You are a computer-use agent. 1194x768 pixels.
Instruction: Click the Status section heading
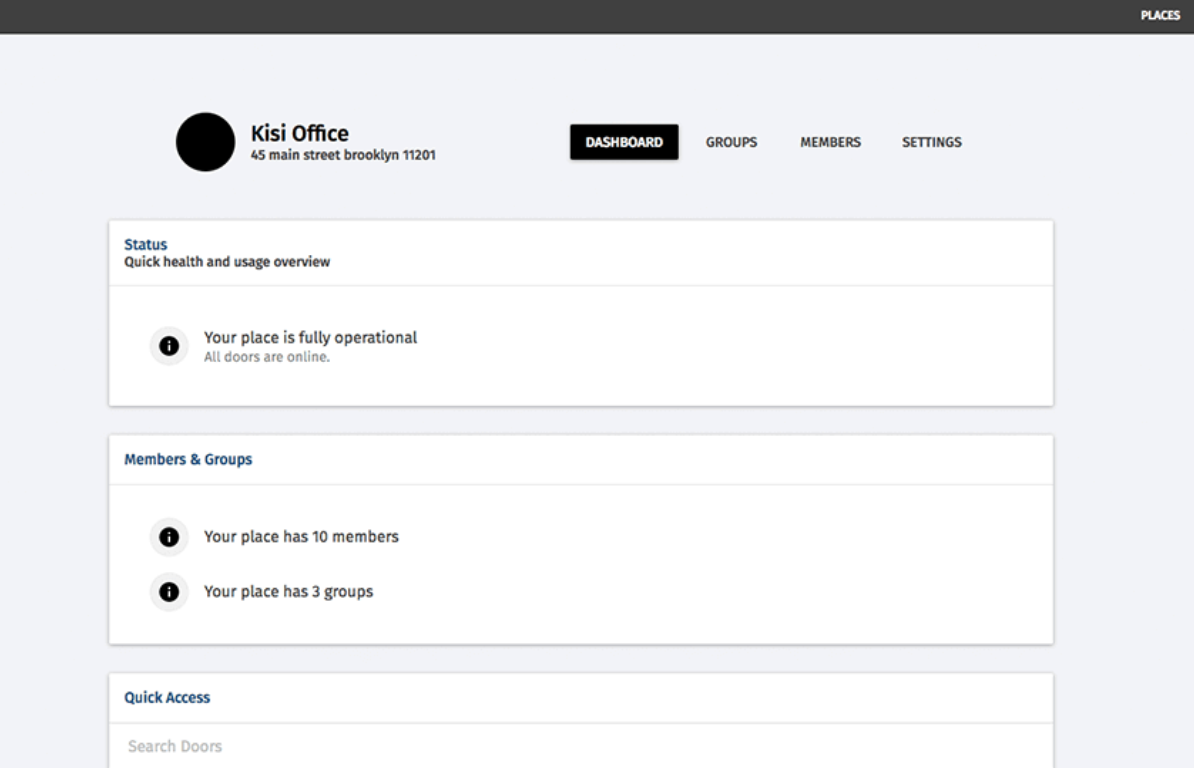(146, 245)
